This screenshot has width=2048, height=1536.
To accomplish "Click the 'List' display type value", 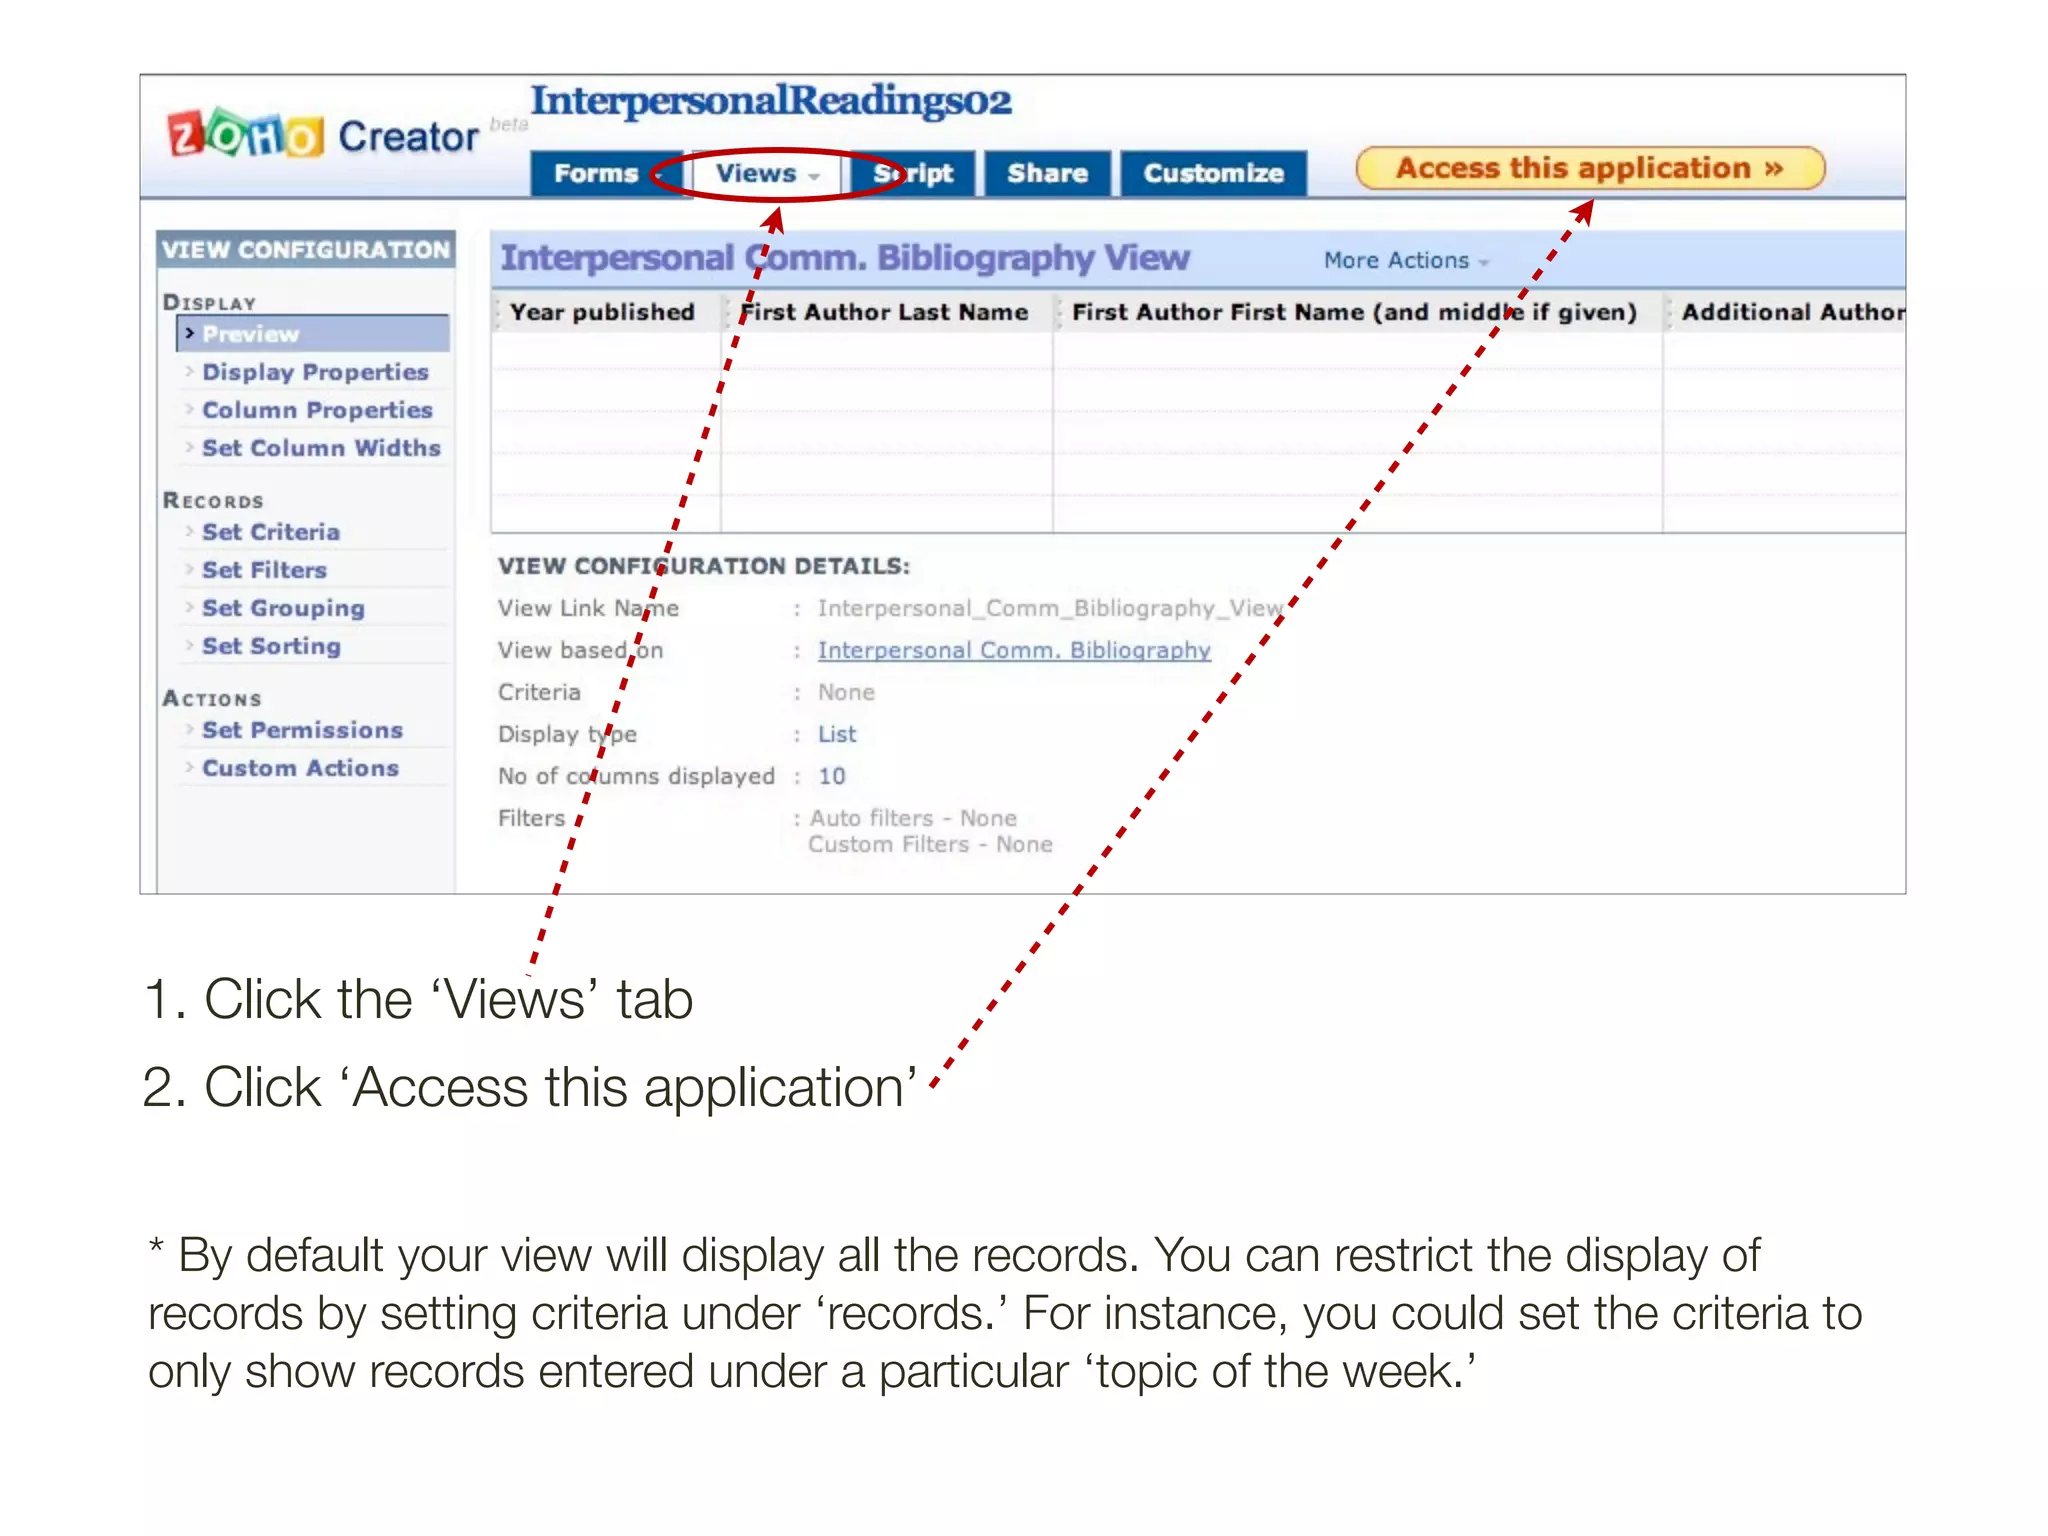I will point(837,734).
